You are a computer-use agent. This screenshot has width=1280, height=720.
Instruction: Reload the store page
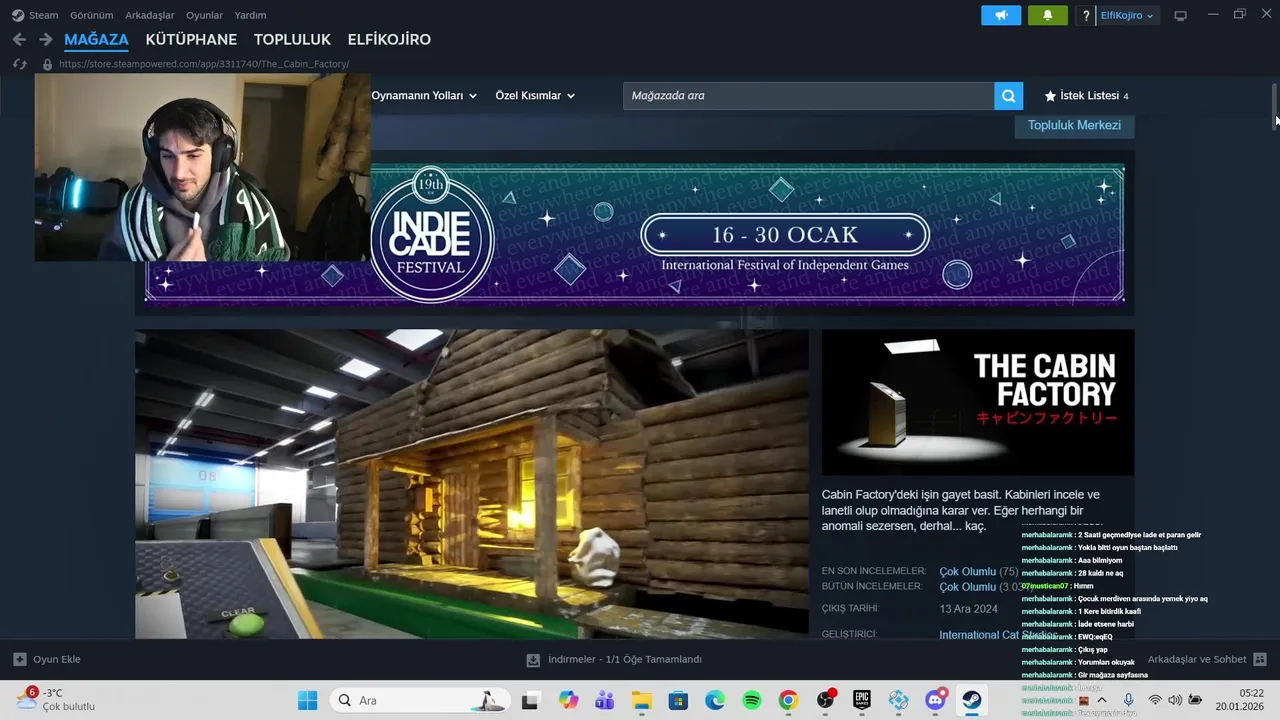(x=19, y=64)
